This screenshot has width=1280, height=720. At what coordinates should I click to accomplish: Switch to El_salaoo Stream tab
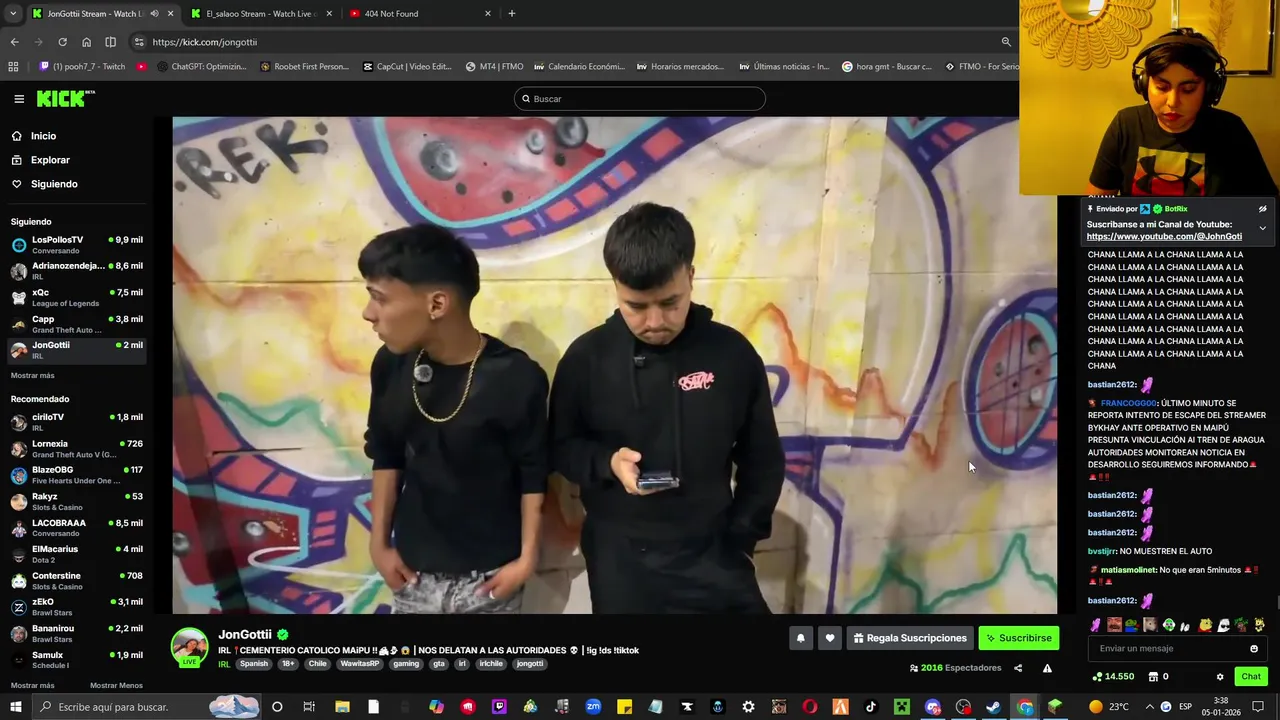(260, 14)
